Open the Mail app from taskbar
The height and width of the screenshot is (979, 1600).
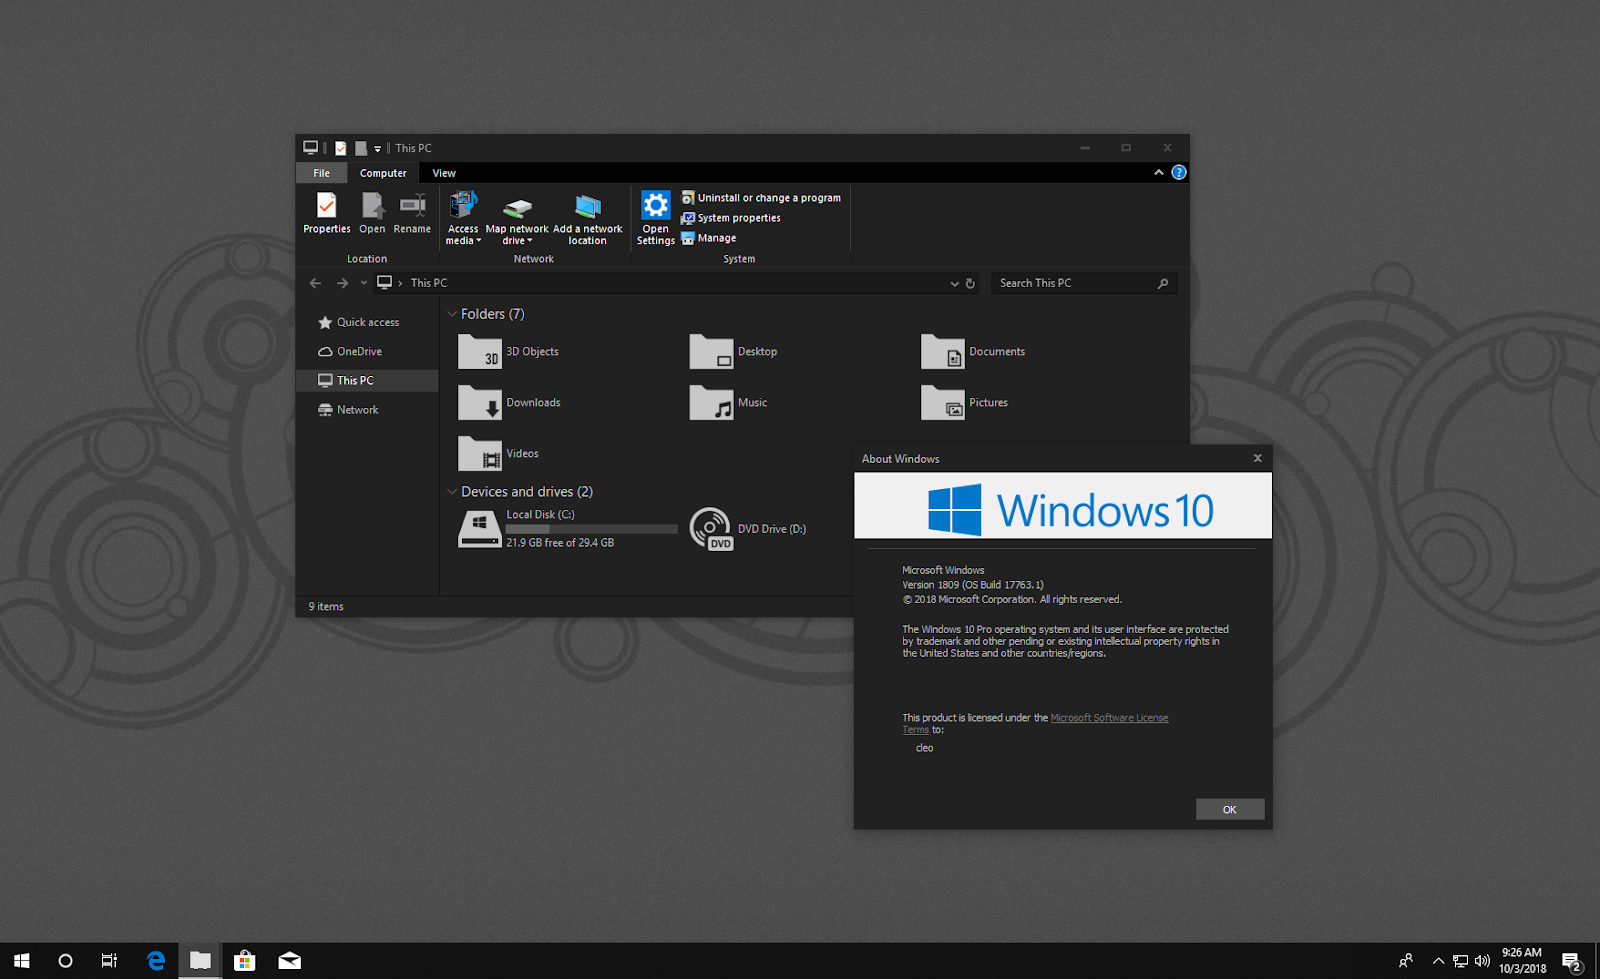289,961
